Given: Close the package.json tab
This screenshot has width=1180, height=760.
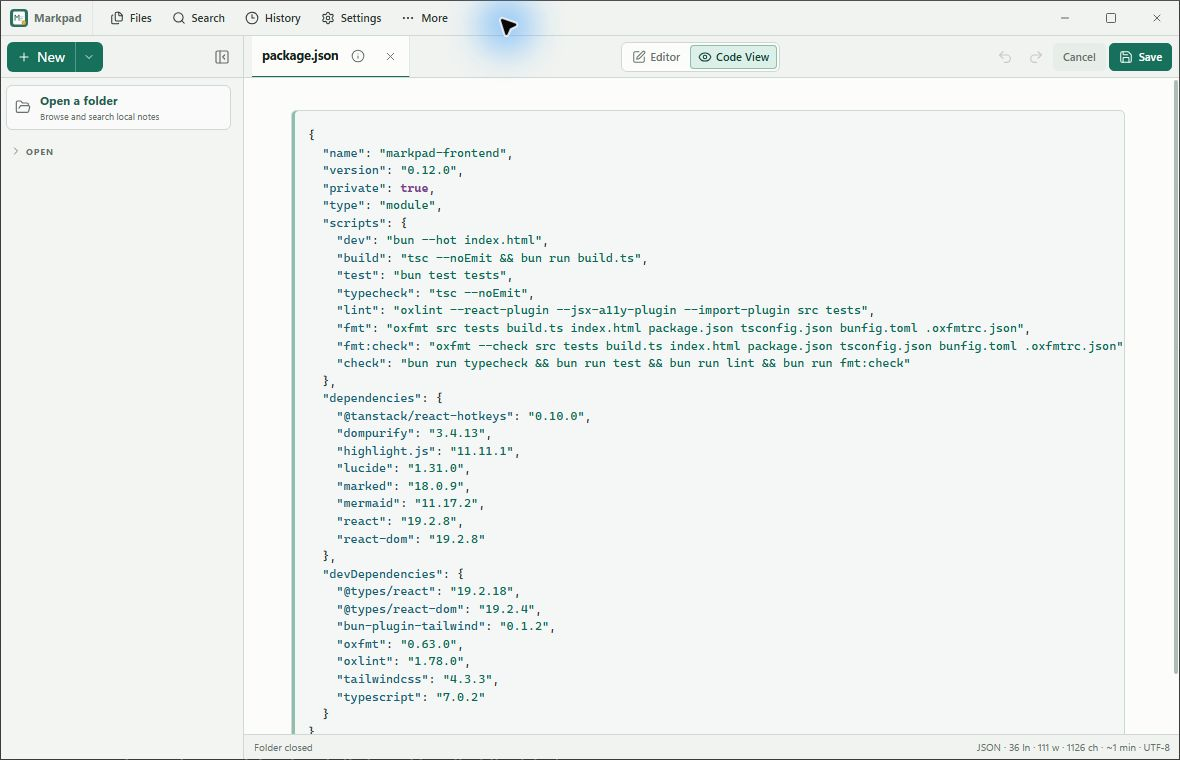Looking at the screenshot, I should [x=391, y=56].
